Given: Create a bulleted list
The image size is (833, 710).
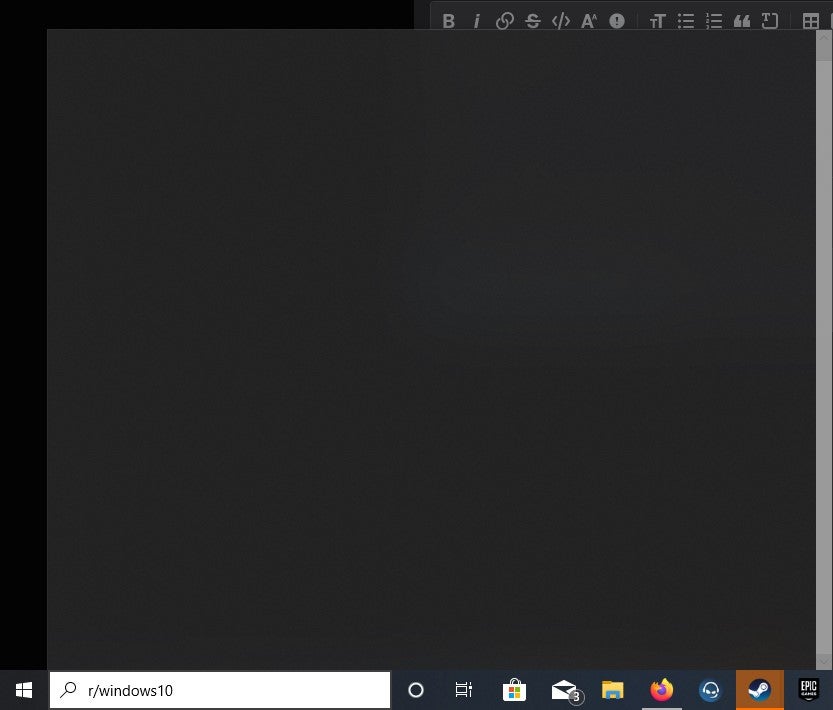Looking at the screenshot, I should (686, 20).
